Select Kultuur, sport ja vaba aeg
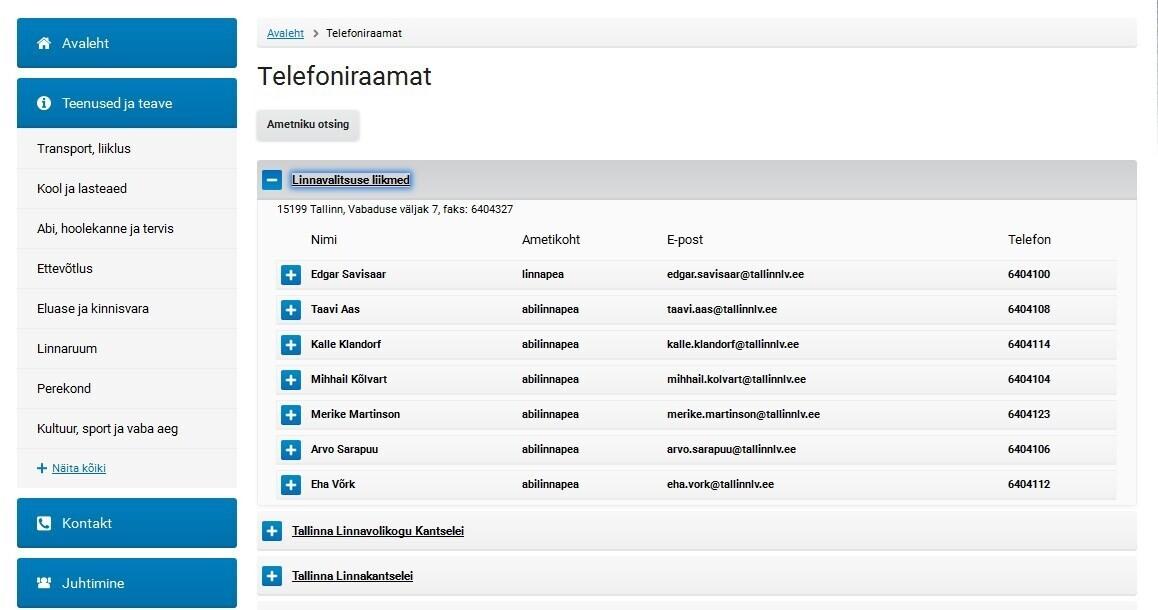The image size is (1158, 610). (127, 428)
